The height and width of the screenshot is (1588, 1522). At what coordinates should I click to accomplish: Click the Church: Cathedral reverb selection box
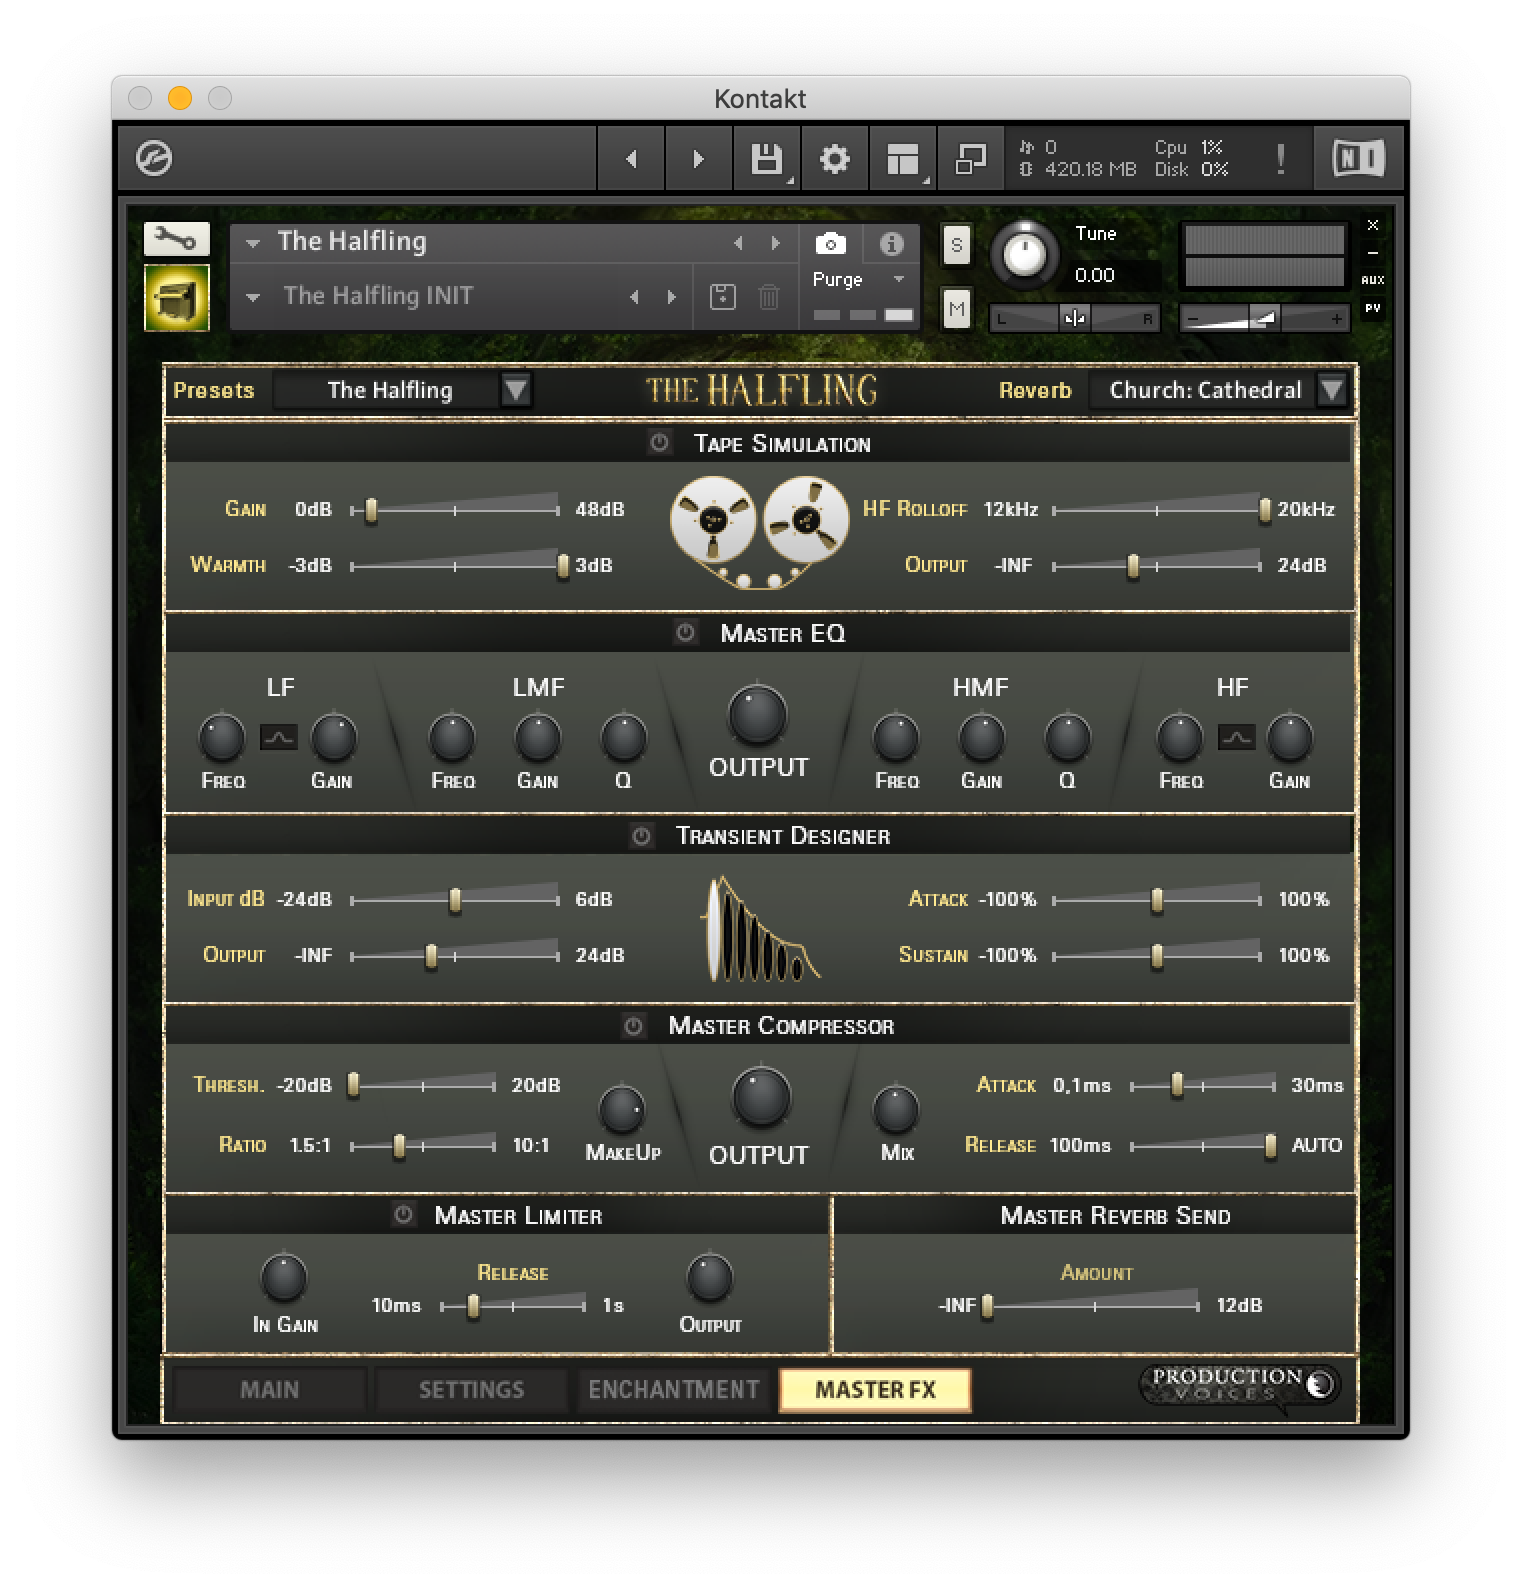coord(1205,390)
